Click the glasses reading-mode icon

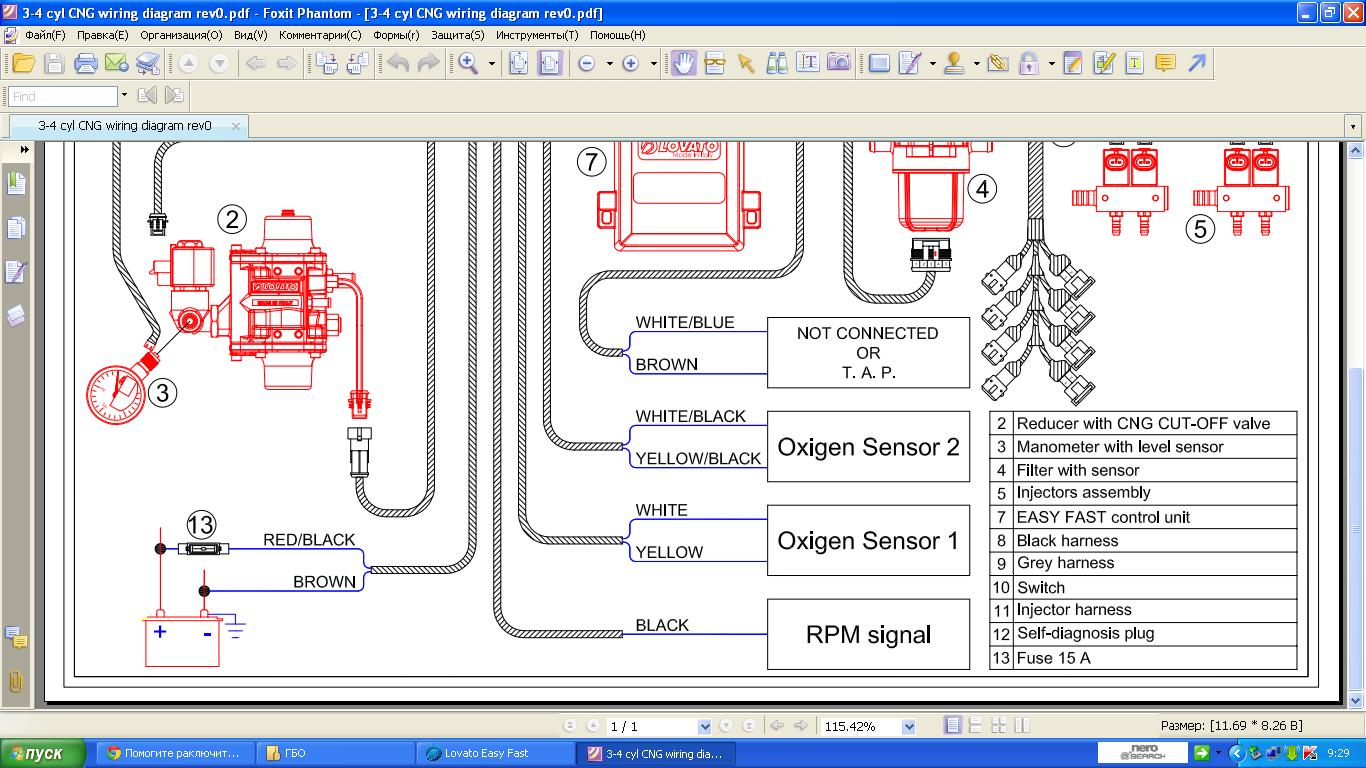(714, 63)
